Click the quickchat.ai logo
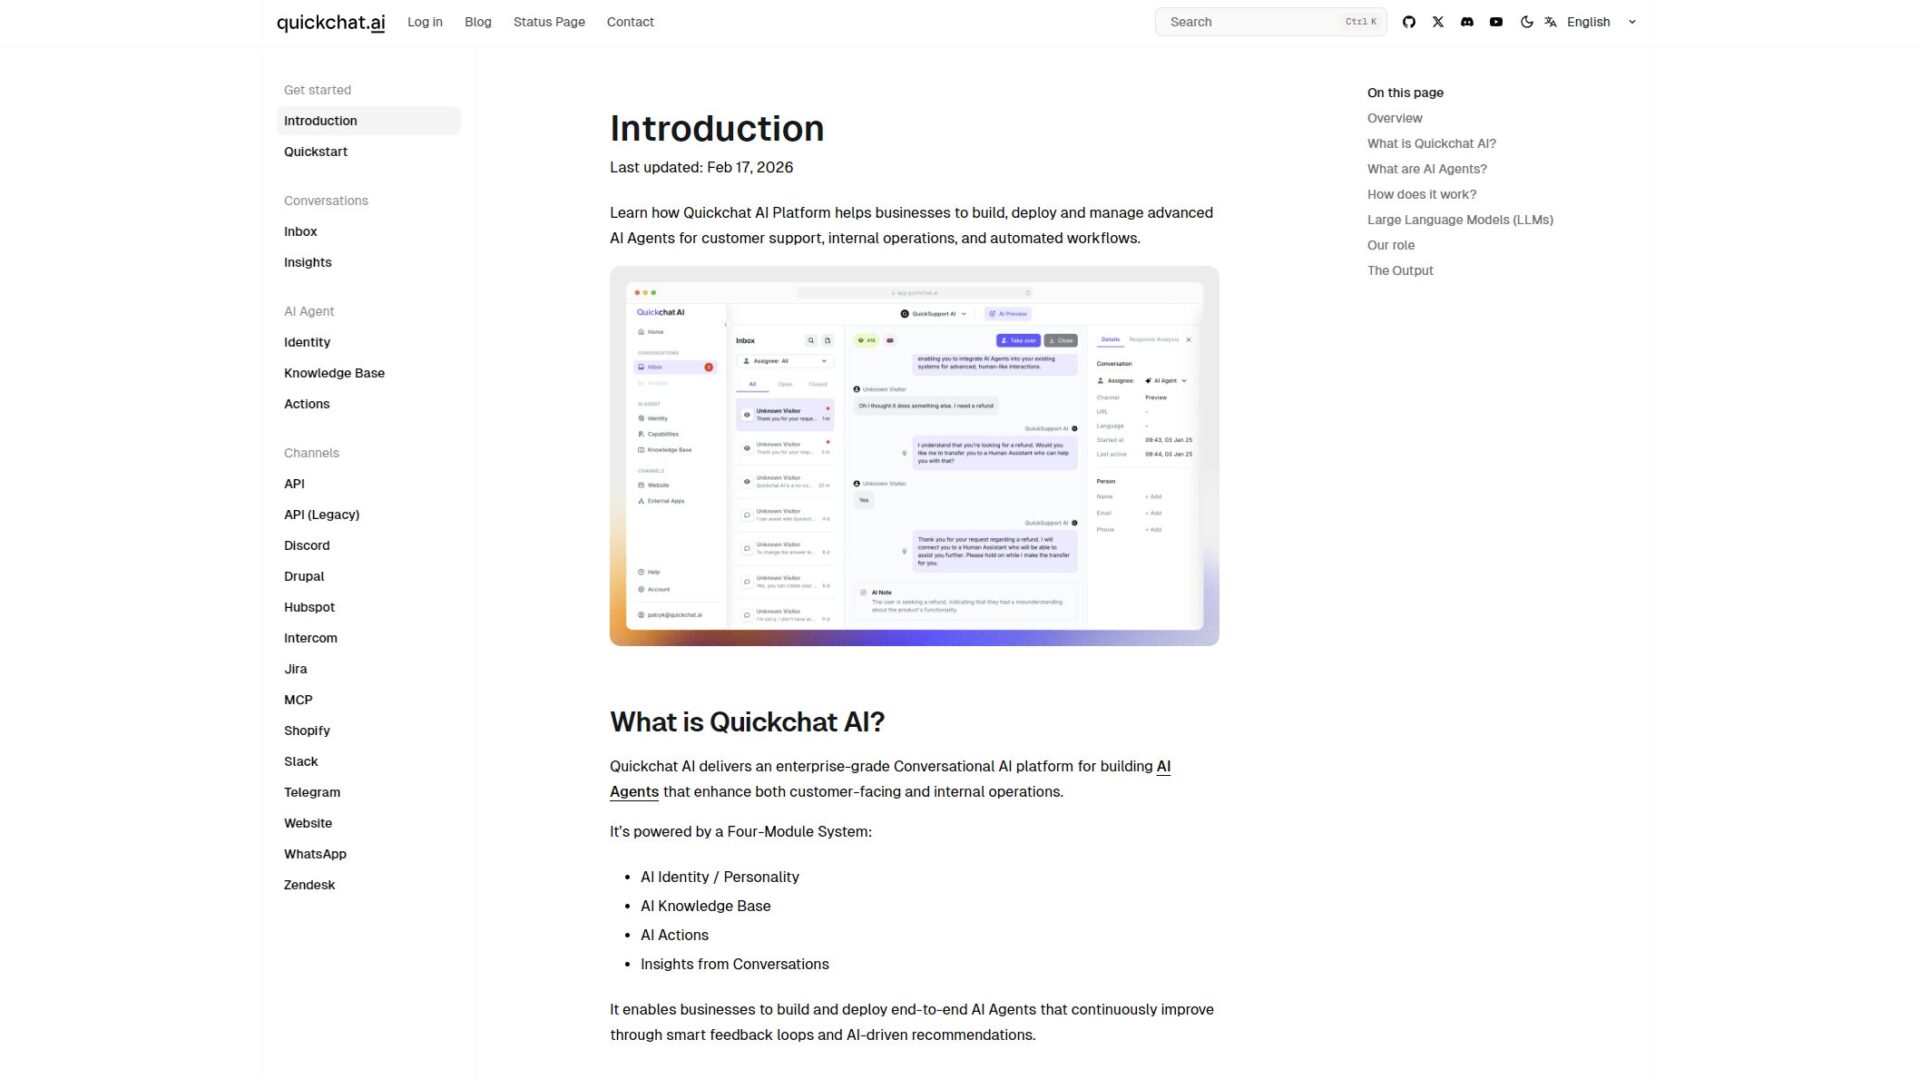 (x=330, y=22)
